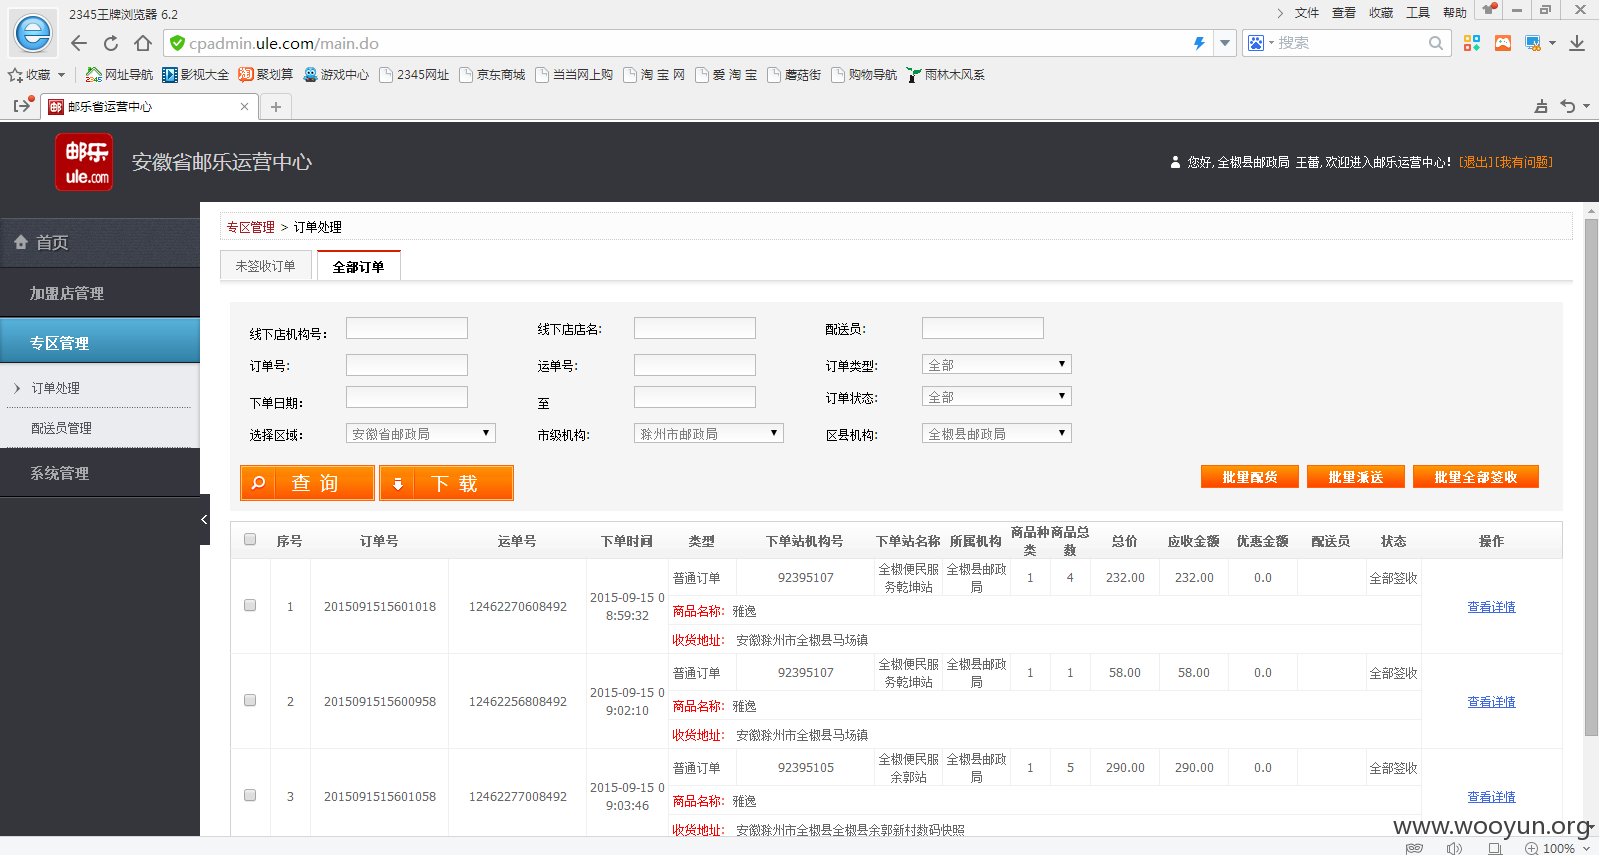Open a new browser tab
The width and height of the screenshot is (1599, 855).
tap(276, 107)
